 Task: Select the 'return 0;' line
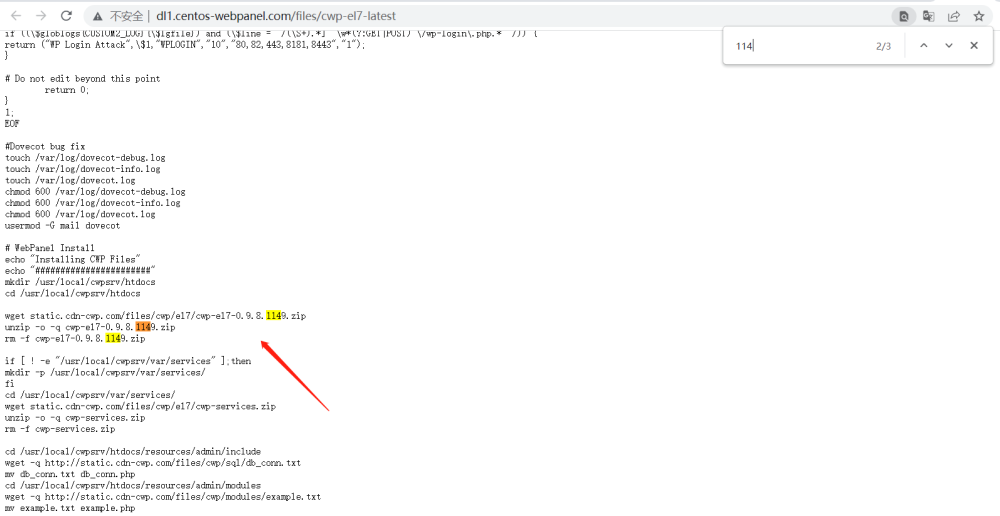67,90
